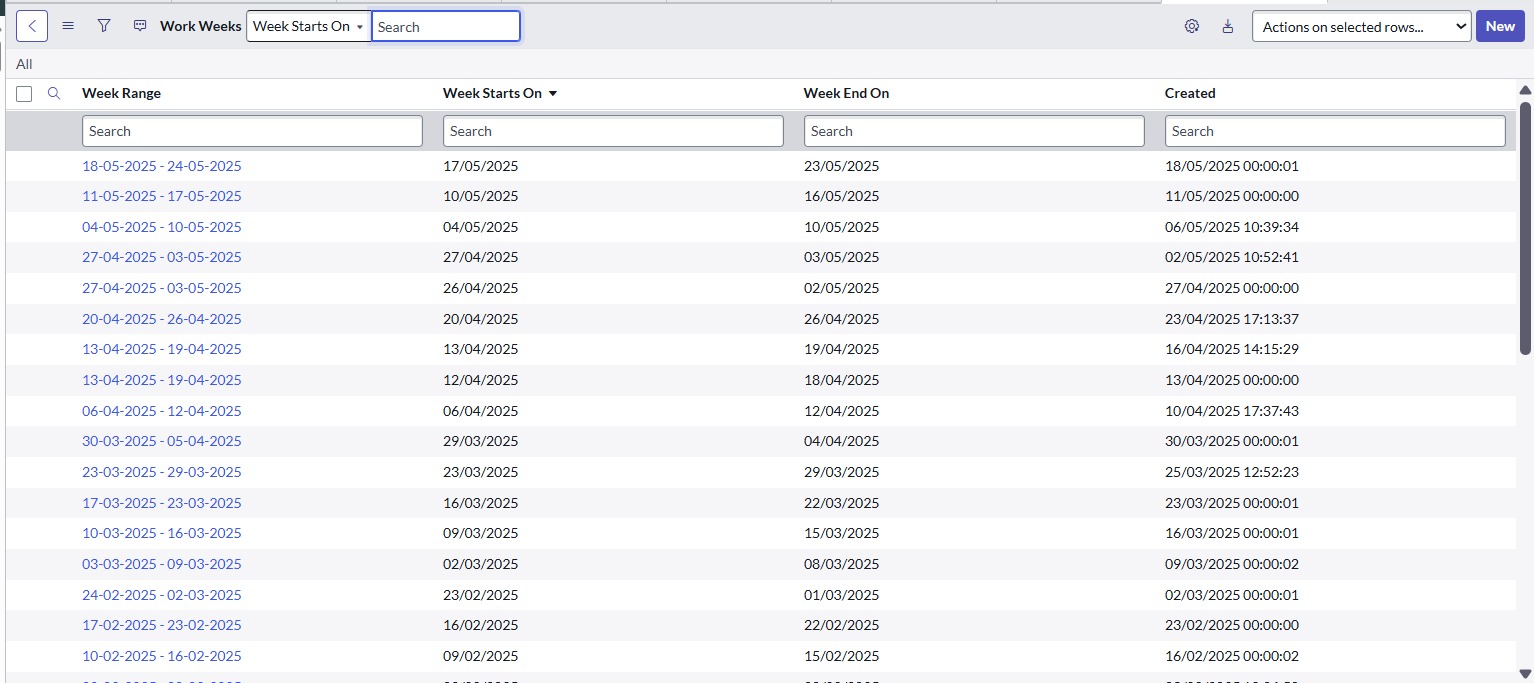Screen dimensions: 1534x683
Task: Open the list context menu hamburger icon
Action: (x=68, y=26)
